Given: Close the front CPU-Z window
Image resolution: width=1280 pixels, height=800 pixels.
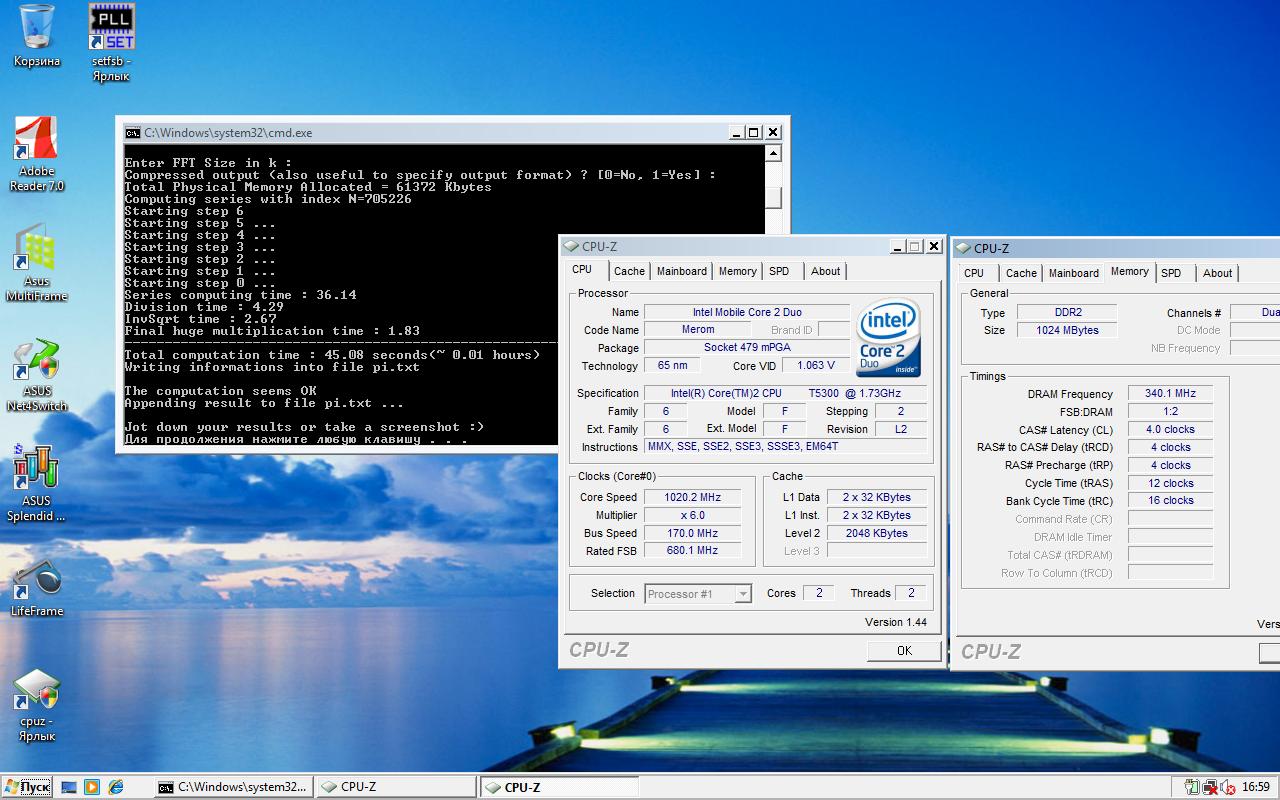Looking at the screenshot, I should pyautogui.click(x=934, y=246).
